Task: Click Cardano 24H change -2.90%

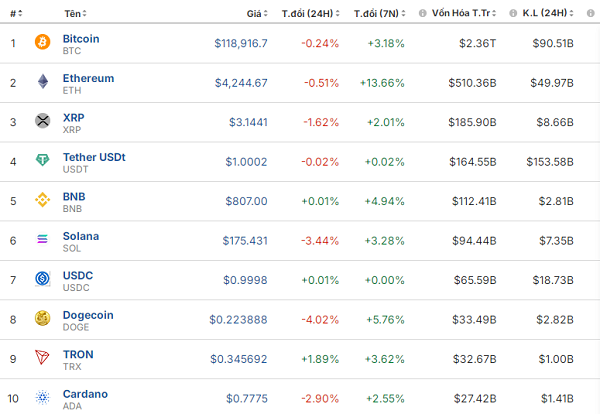Action: pos(320,399)
